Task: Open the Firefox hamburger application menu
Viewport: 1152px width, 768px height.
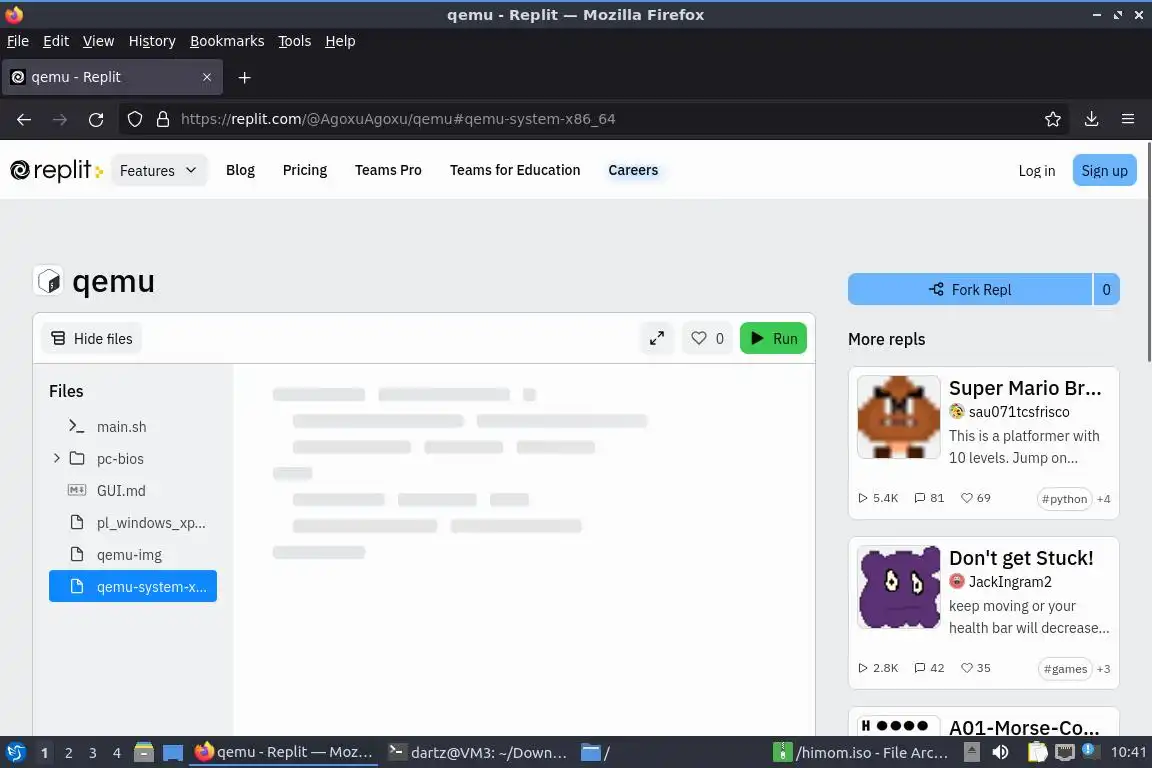Action: pos(1128,119)
